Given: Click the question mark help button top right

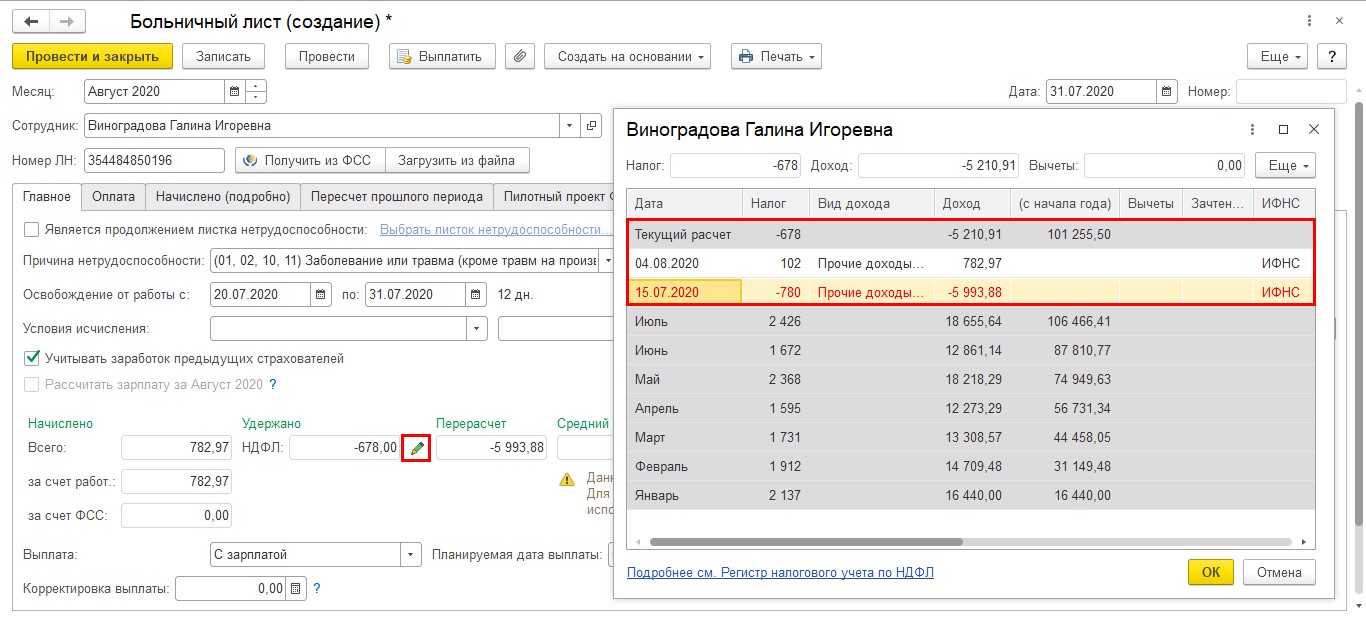Looking at the screenshot, I should tap(1331, 56).
